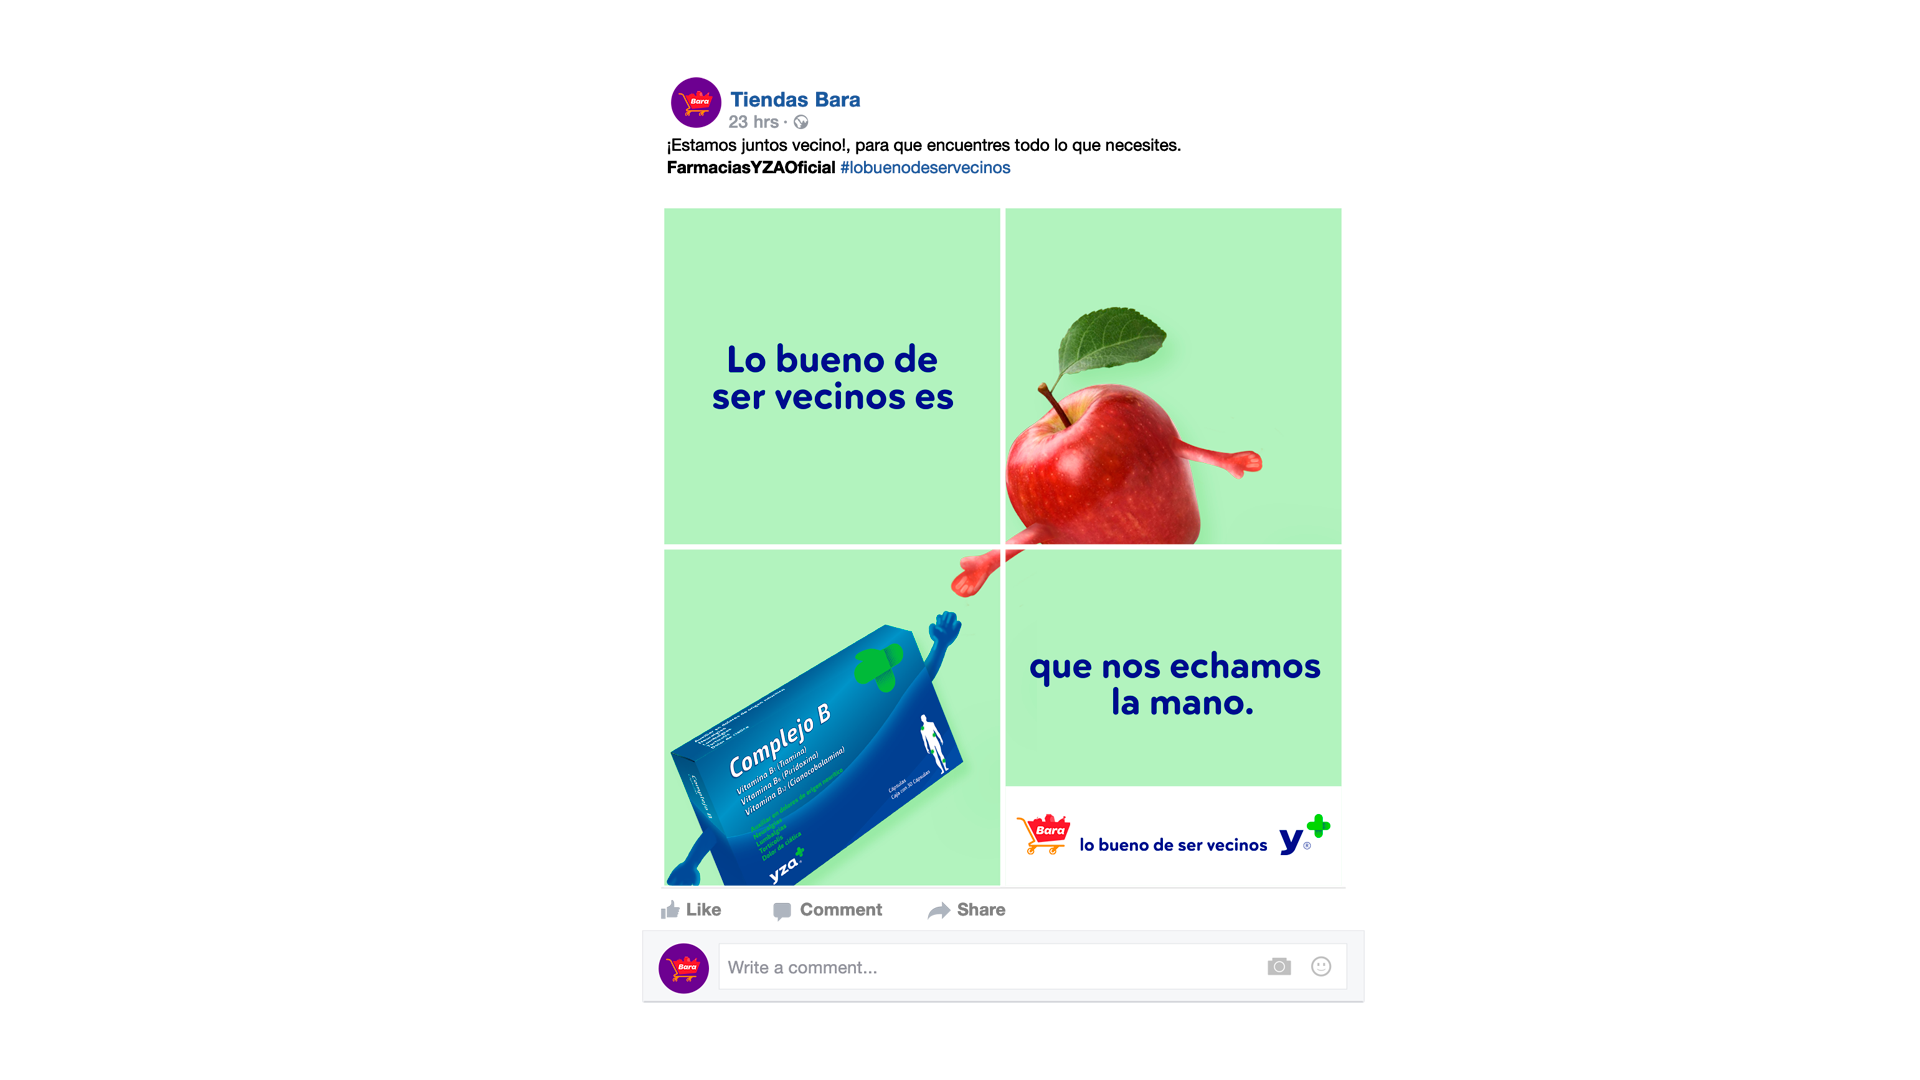Image resolution: width=1920 pixels, height=1080 pixels.
Task: Open the red apple image tile
Action: pyautogui.click(x=1173, y=376)
